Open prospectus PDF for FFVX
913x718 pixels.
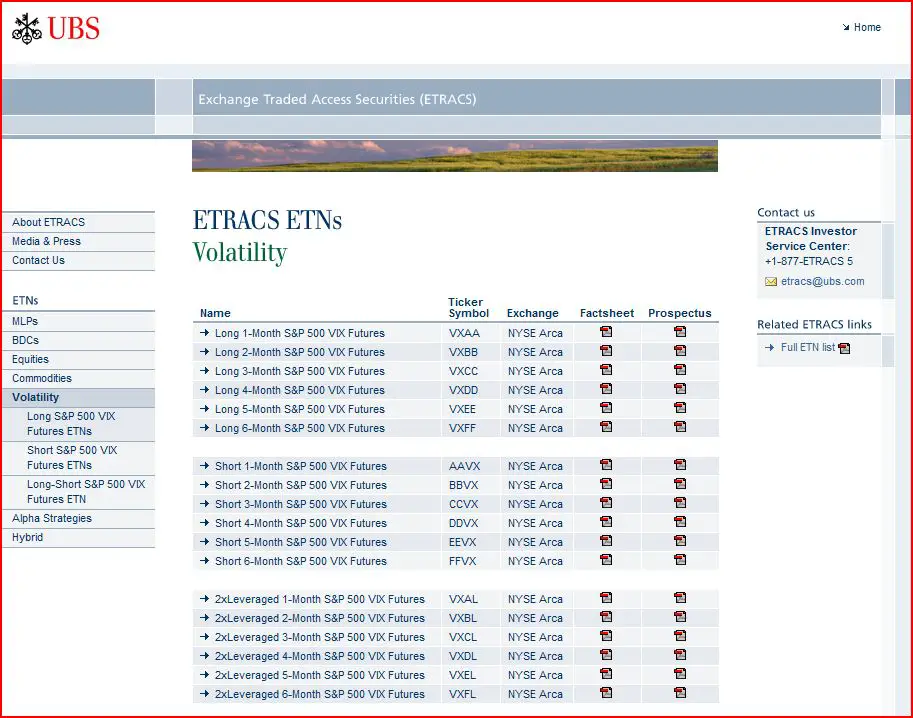[x=680, y=560]
